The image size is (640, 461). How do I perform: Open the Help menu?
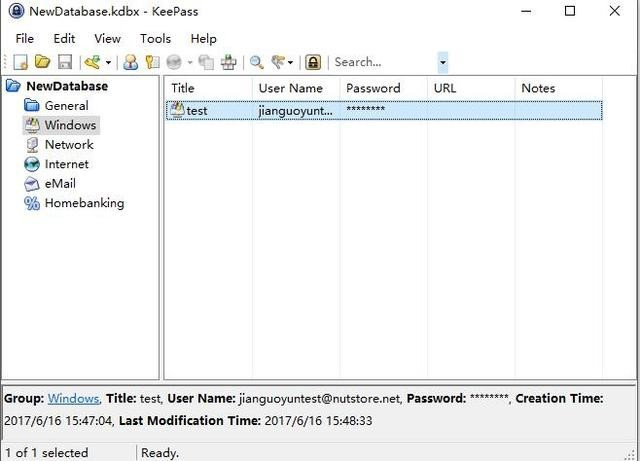click(203, 39)
